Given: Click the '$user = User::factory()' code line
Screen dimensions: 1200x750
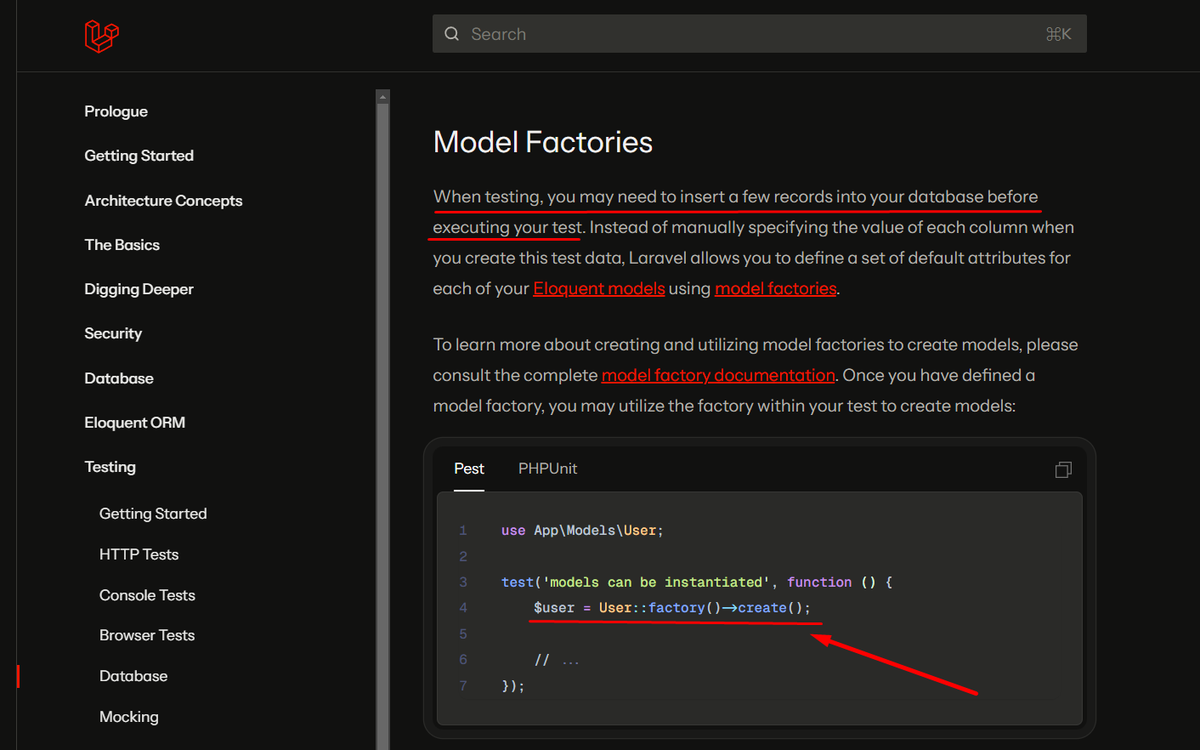Looking at the screenshot, I should pos(672,608).
